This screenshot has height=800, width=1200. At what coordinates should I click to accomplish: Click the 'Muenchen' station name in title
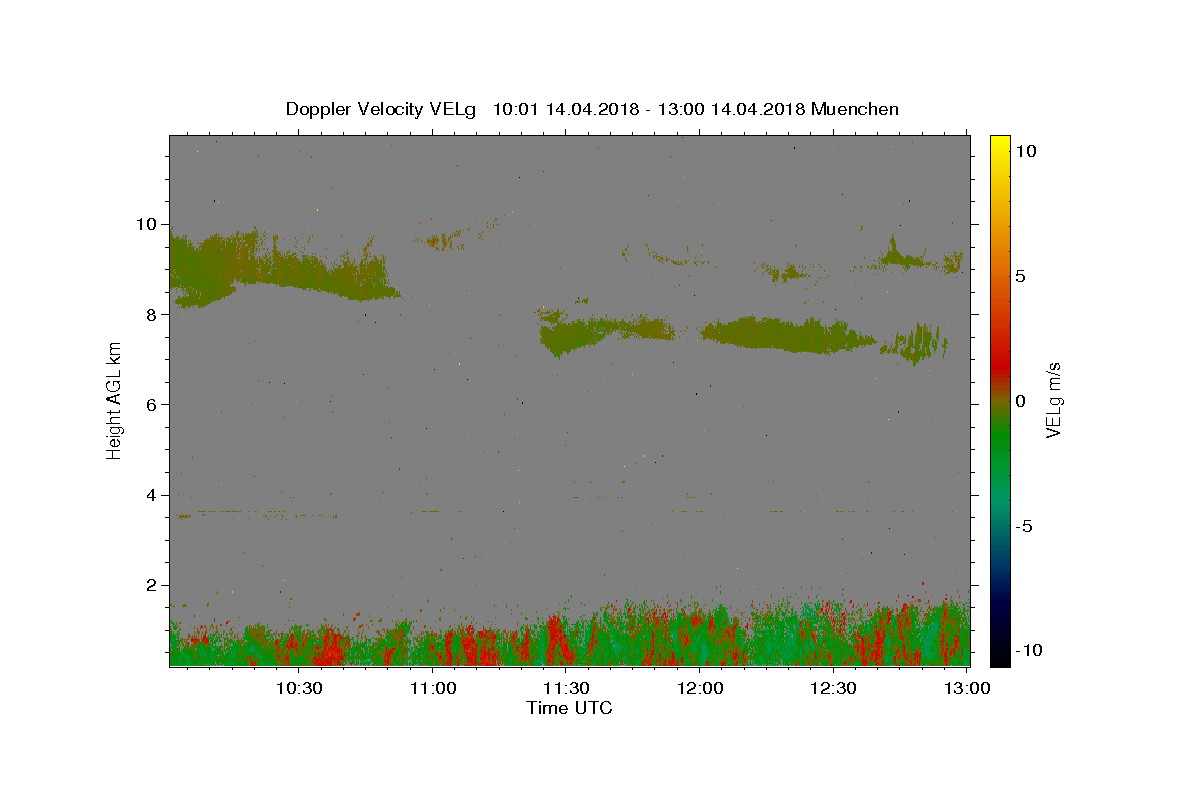point(855,109)
